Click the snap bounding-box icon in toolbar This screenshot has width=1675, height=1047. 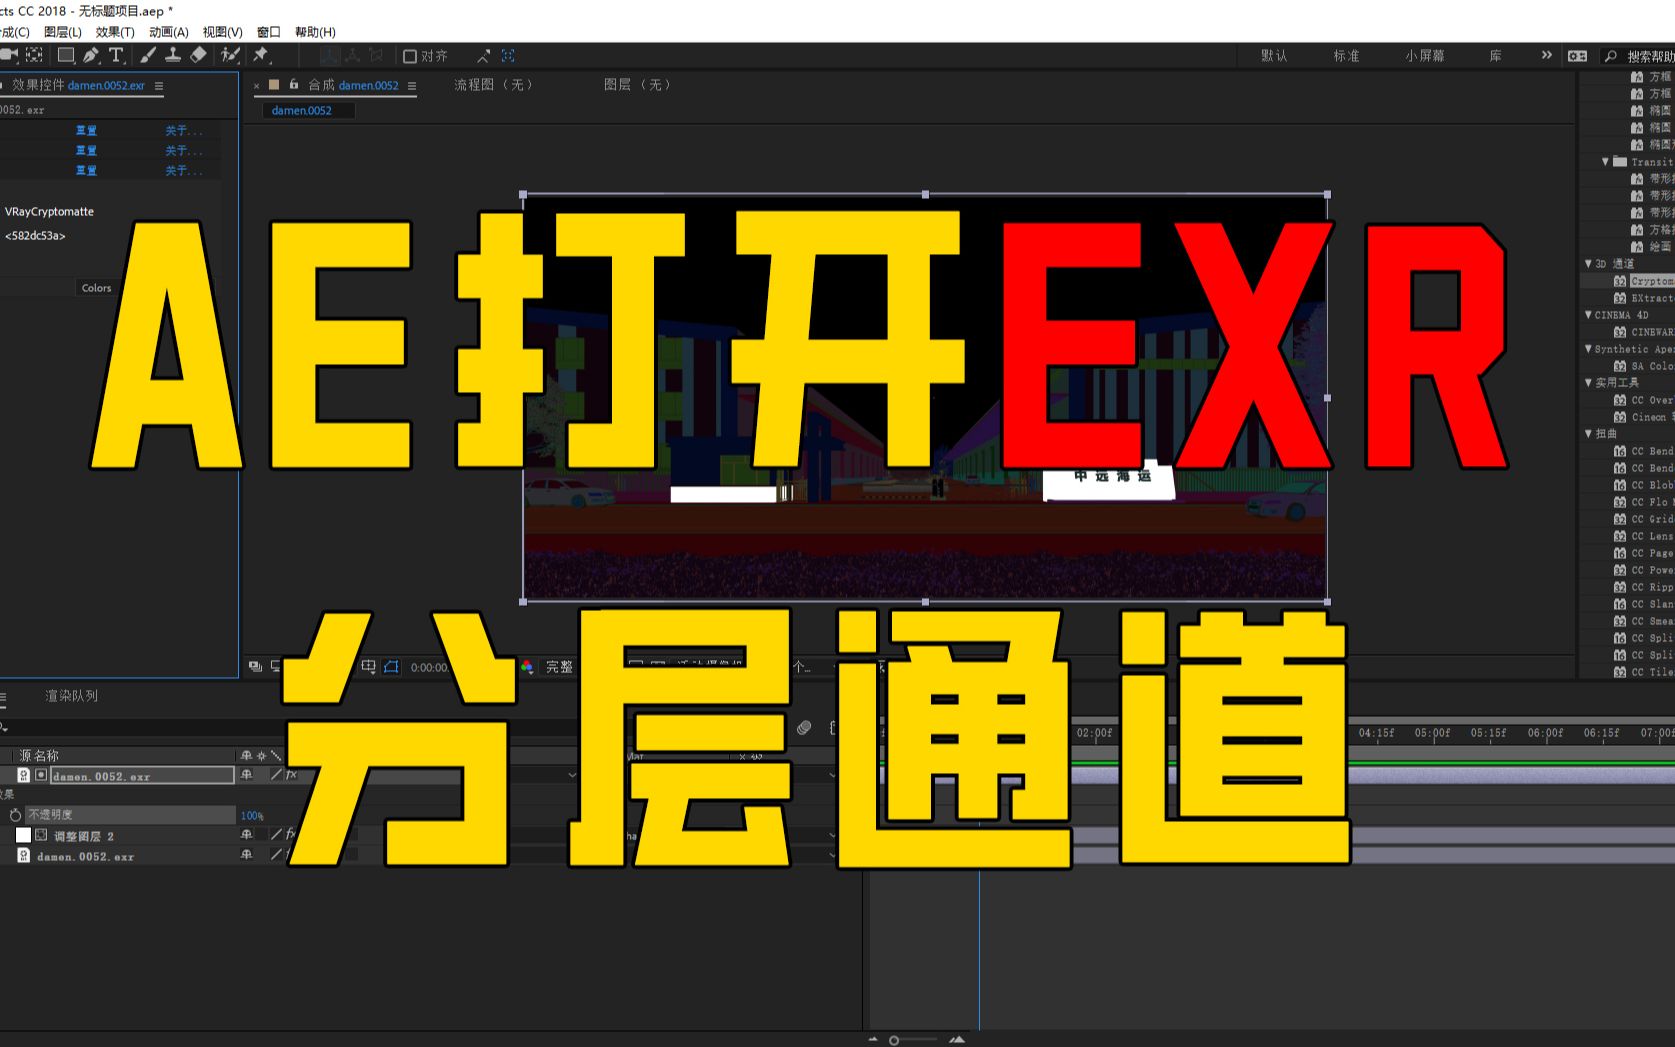click(x=508, y=56)
